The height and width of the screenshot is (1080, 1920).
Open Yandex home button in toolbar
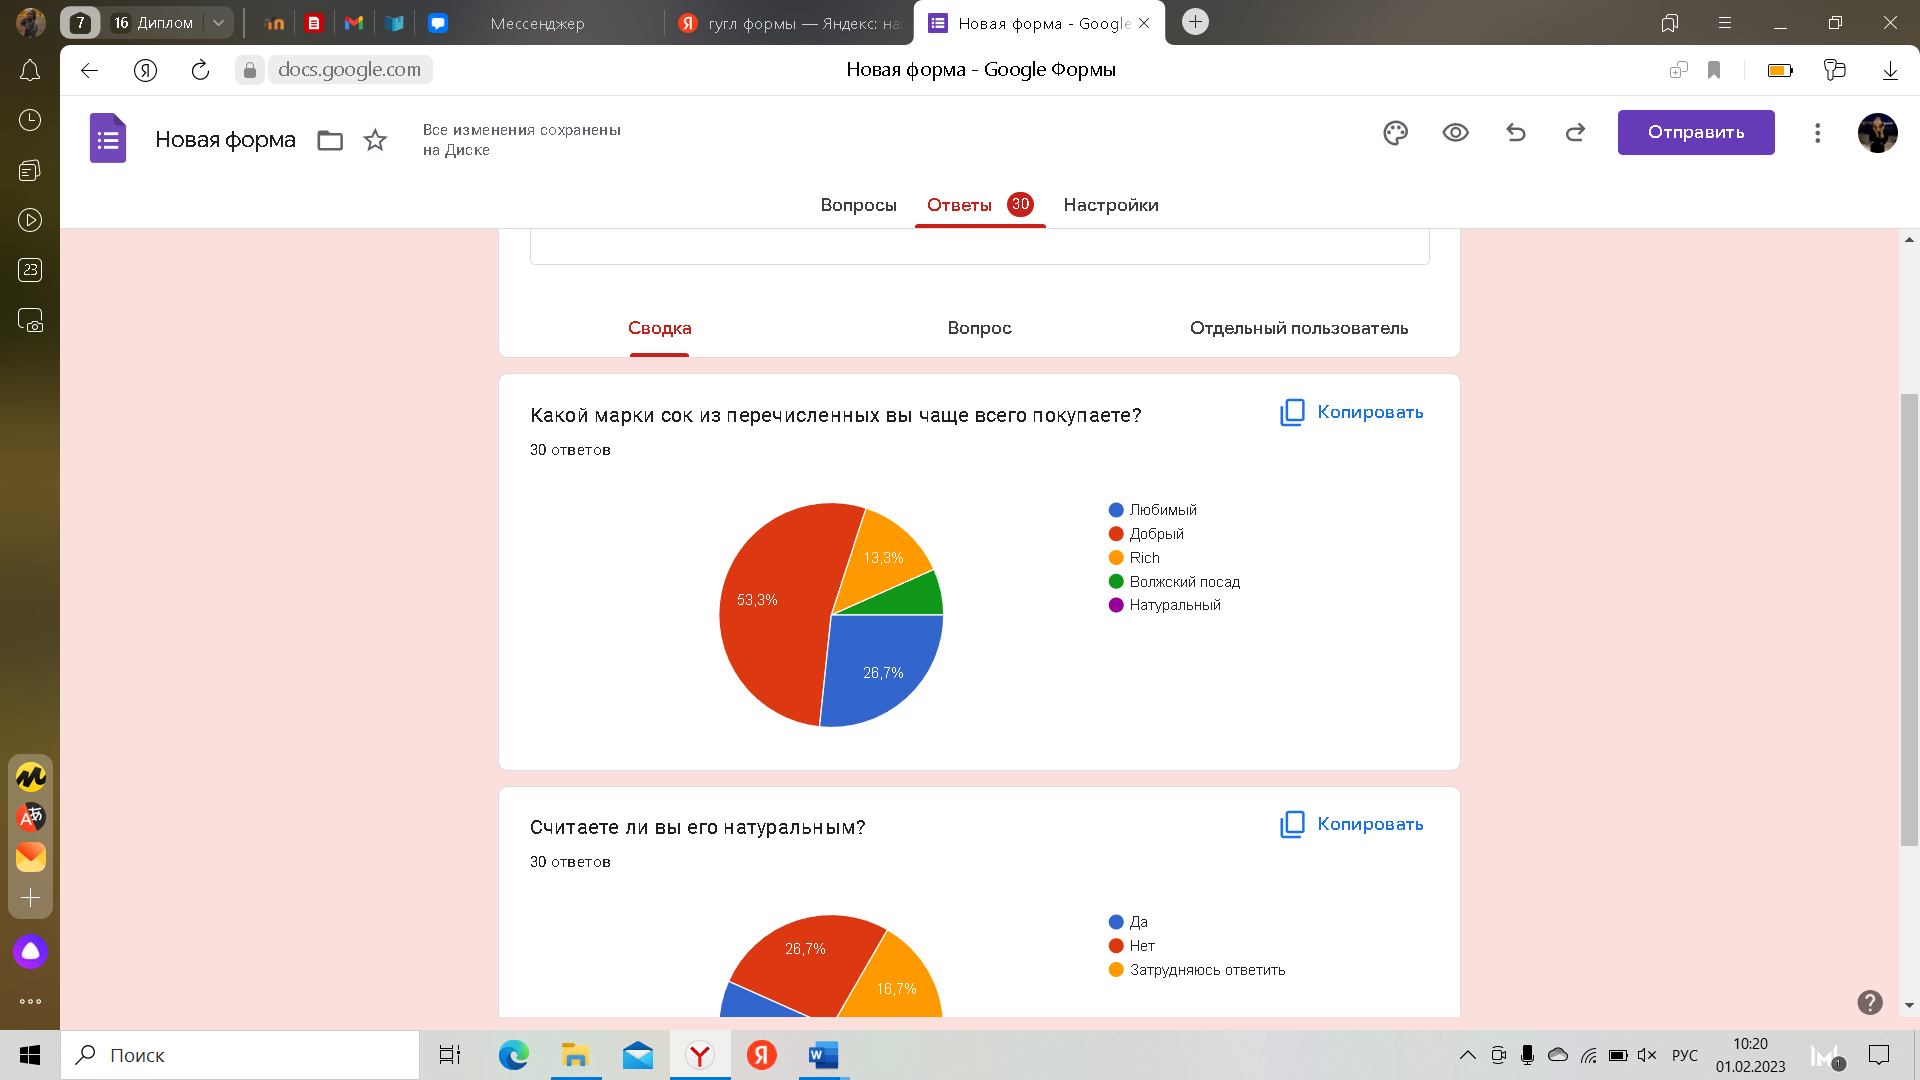pos(145,70)
